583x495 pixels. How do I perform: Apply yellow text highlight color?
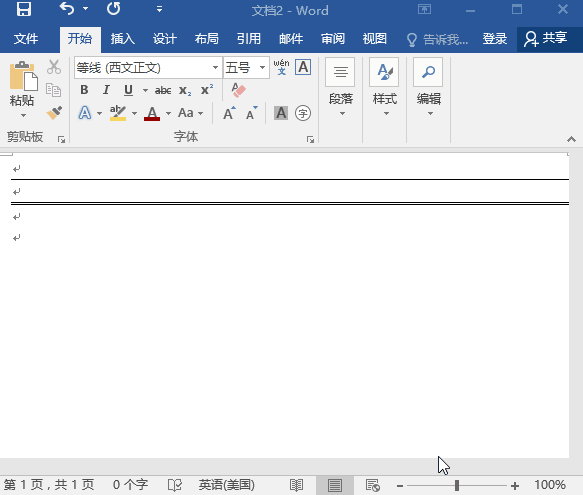(x=118, y=113)
